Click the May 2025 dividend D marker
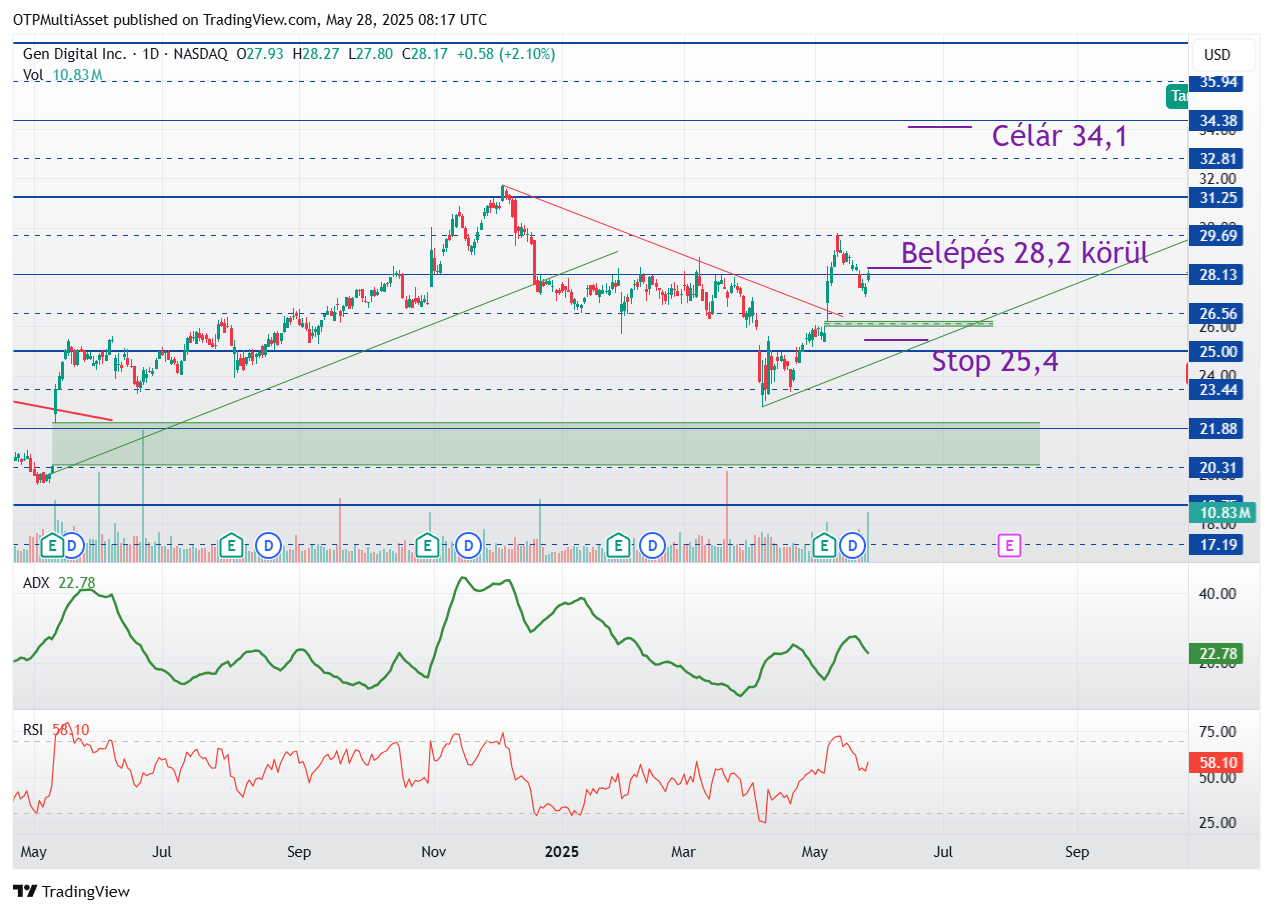Image resolution: width=1273 pixels, height=913 pixels. click(x=853, y=546)
